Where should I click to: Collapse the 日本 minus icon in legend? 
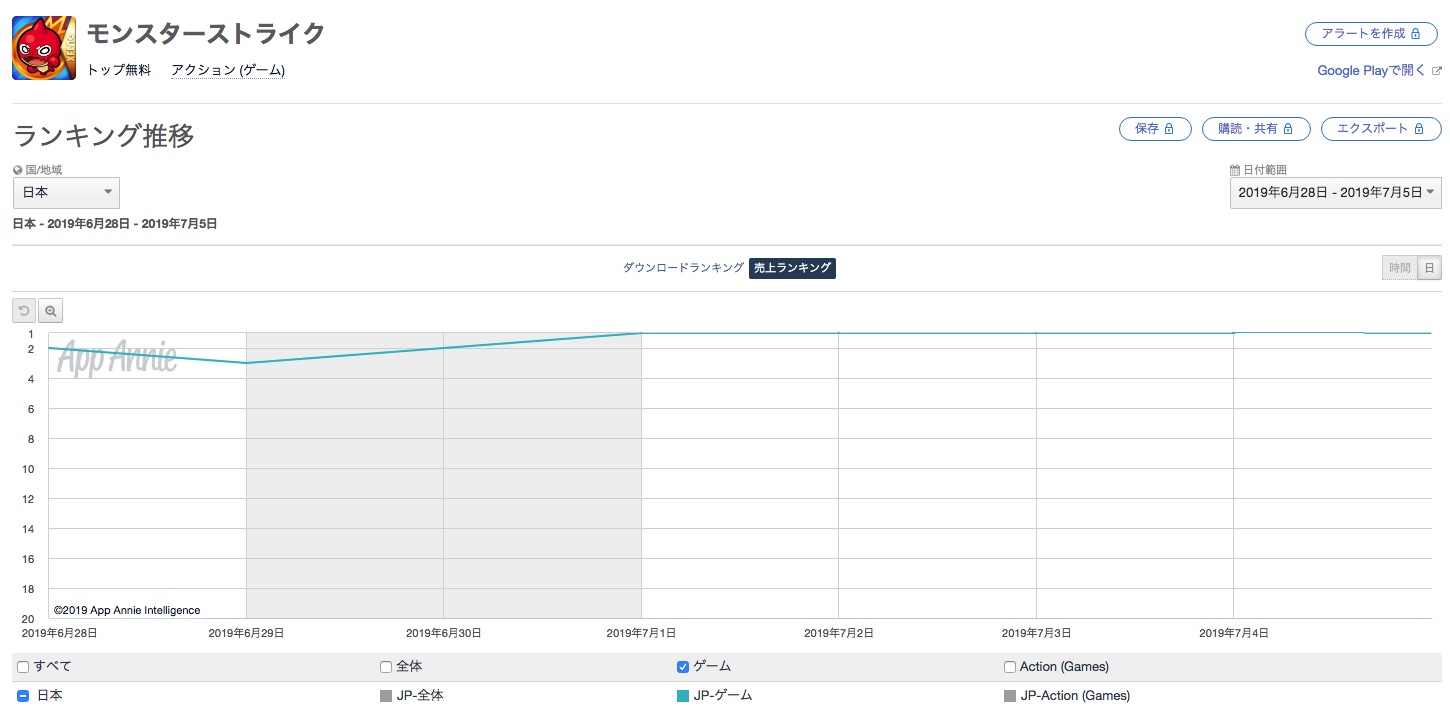23,695
